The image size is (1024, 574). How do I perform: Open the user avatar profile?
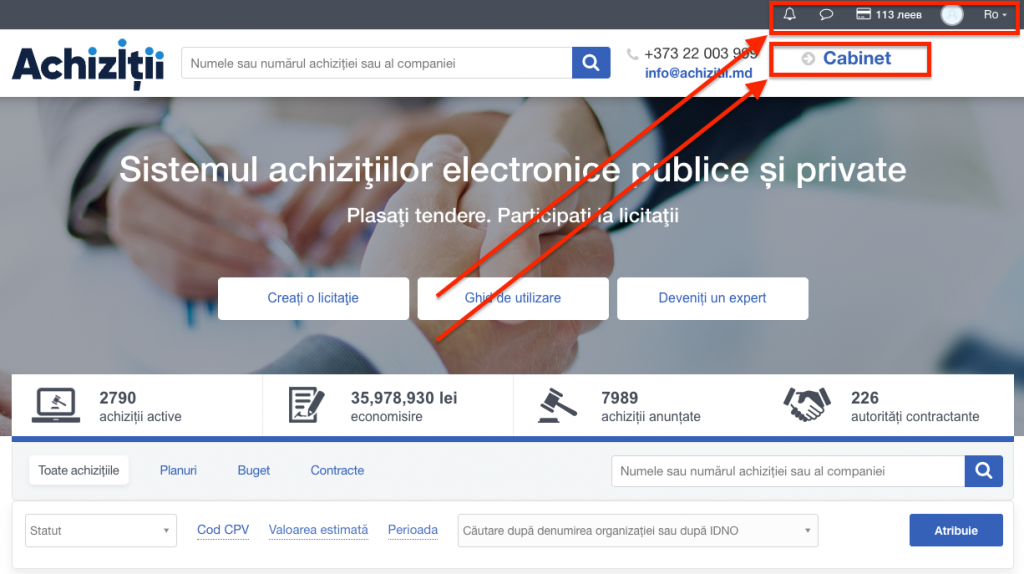pos(951,15)
